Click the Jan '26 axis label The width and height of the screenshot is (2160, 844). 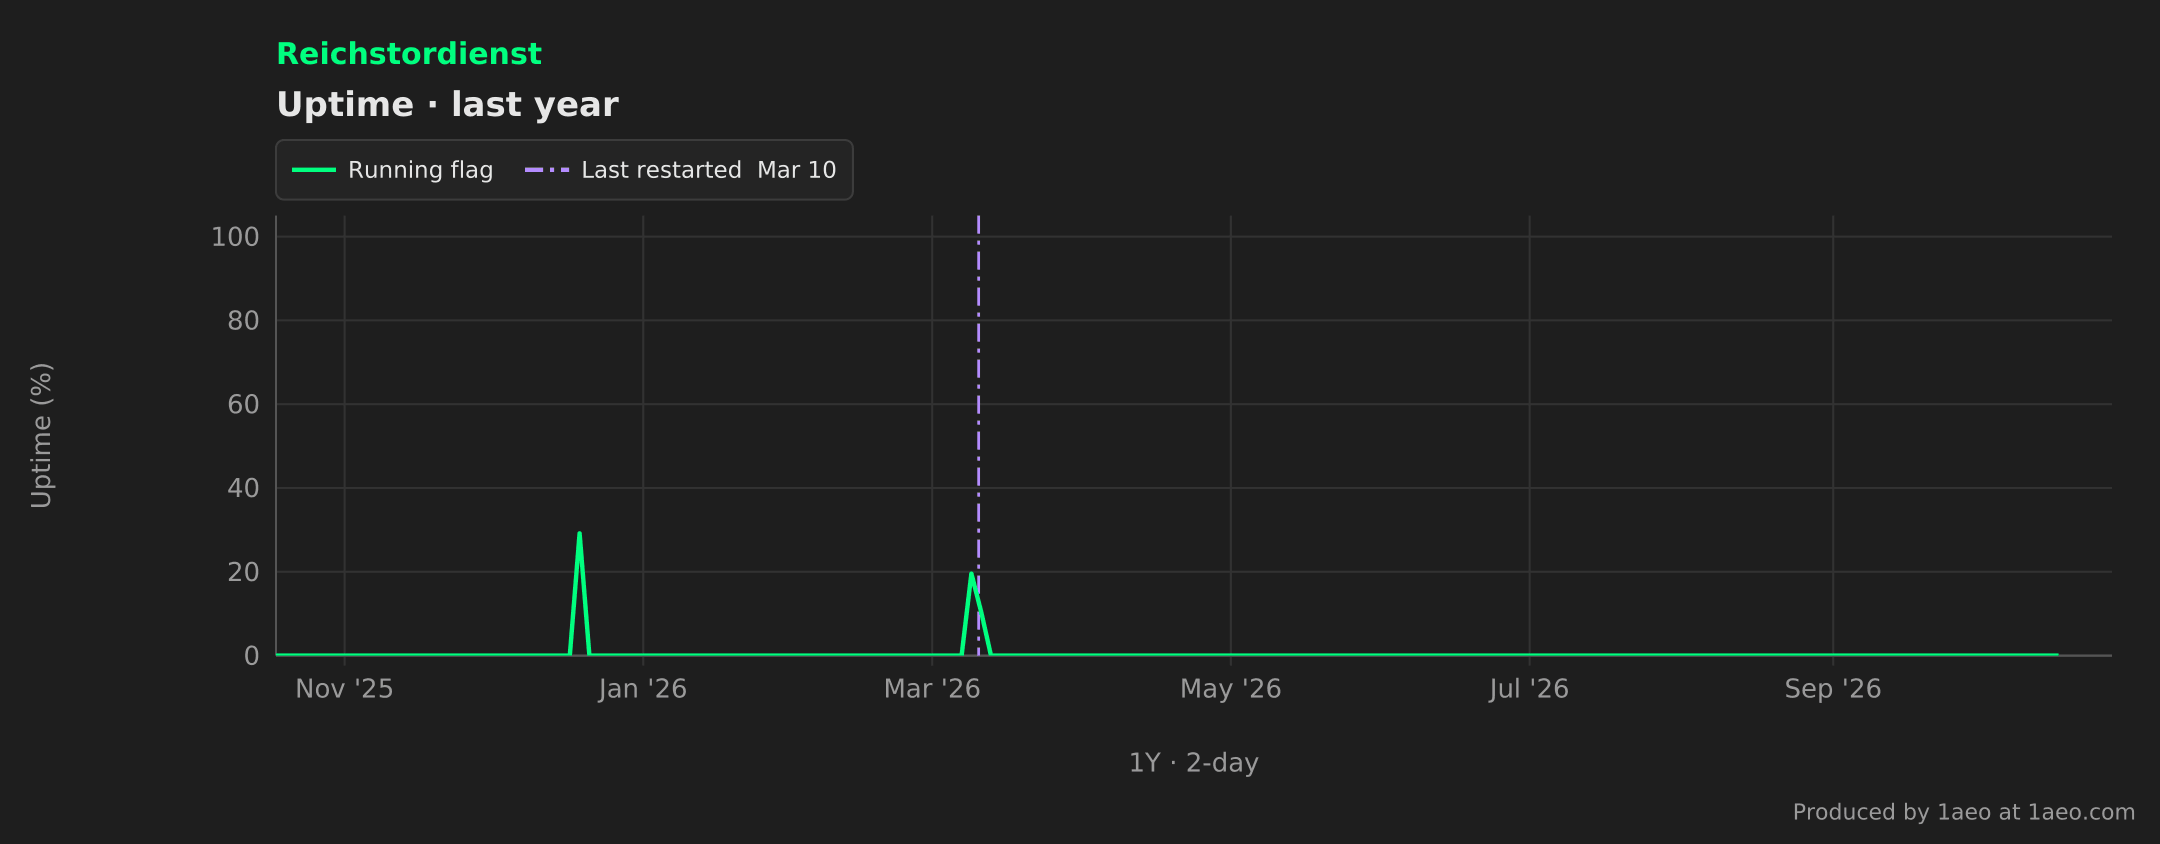[x=642, y=689]
